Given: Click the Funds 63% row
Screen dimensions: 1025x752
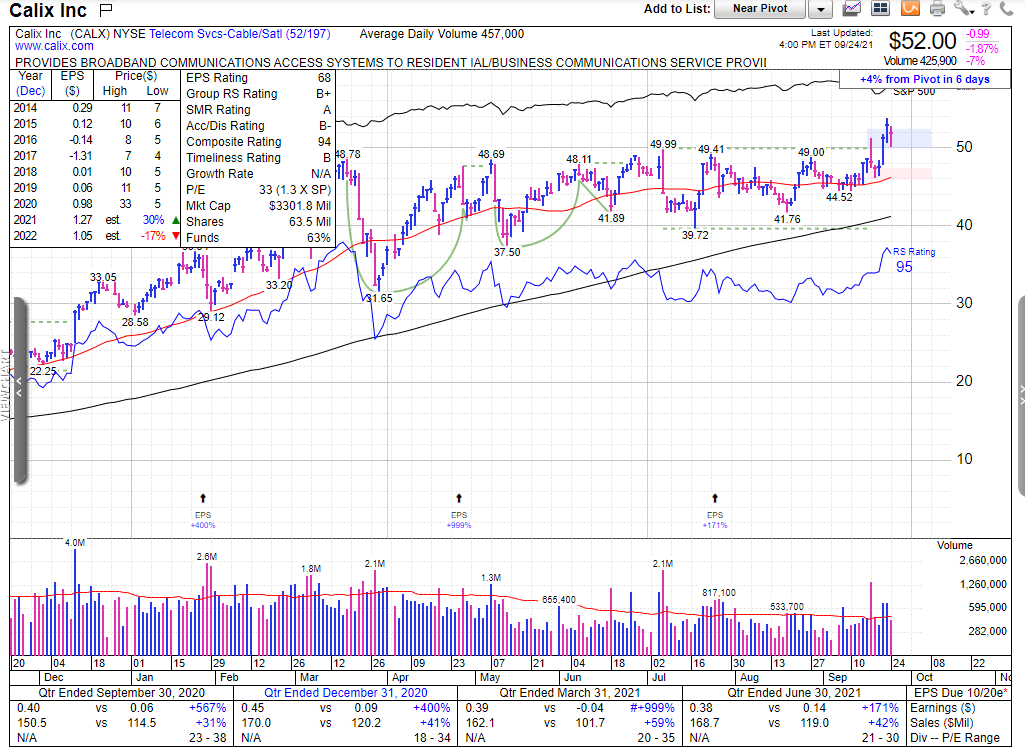Looking at the screenshot, I should [258, 238].
